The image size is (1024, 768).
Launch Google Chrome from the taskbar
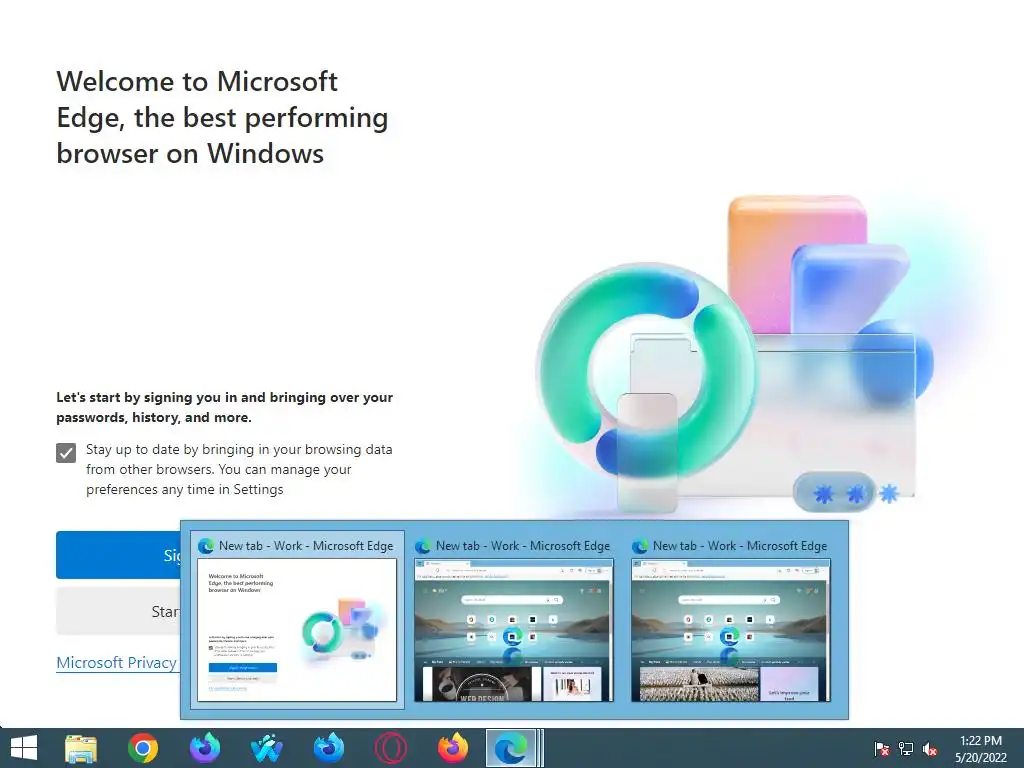click(x=143, y=748)
